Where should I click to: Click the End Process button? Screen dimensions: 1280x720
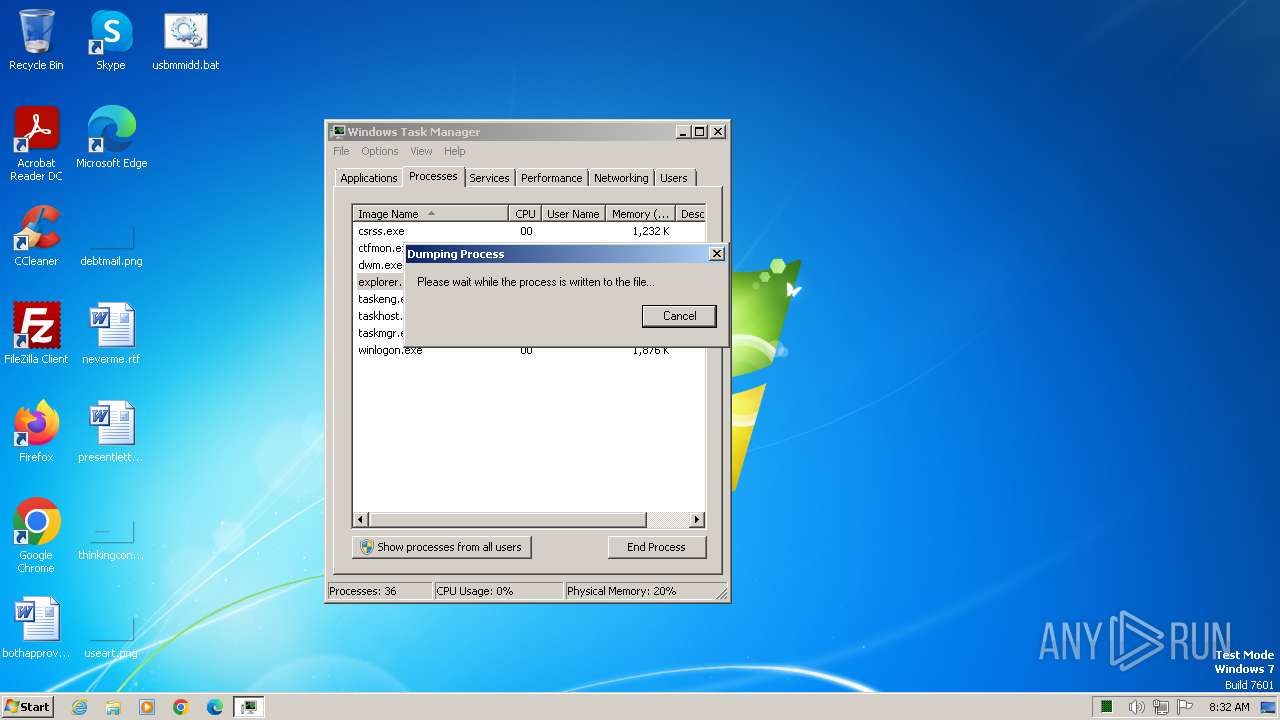point(656,547)
